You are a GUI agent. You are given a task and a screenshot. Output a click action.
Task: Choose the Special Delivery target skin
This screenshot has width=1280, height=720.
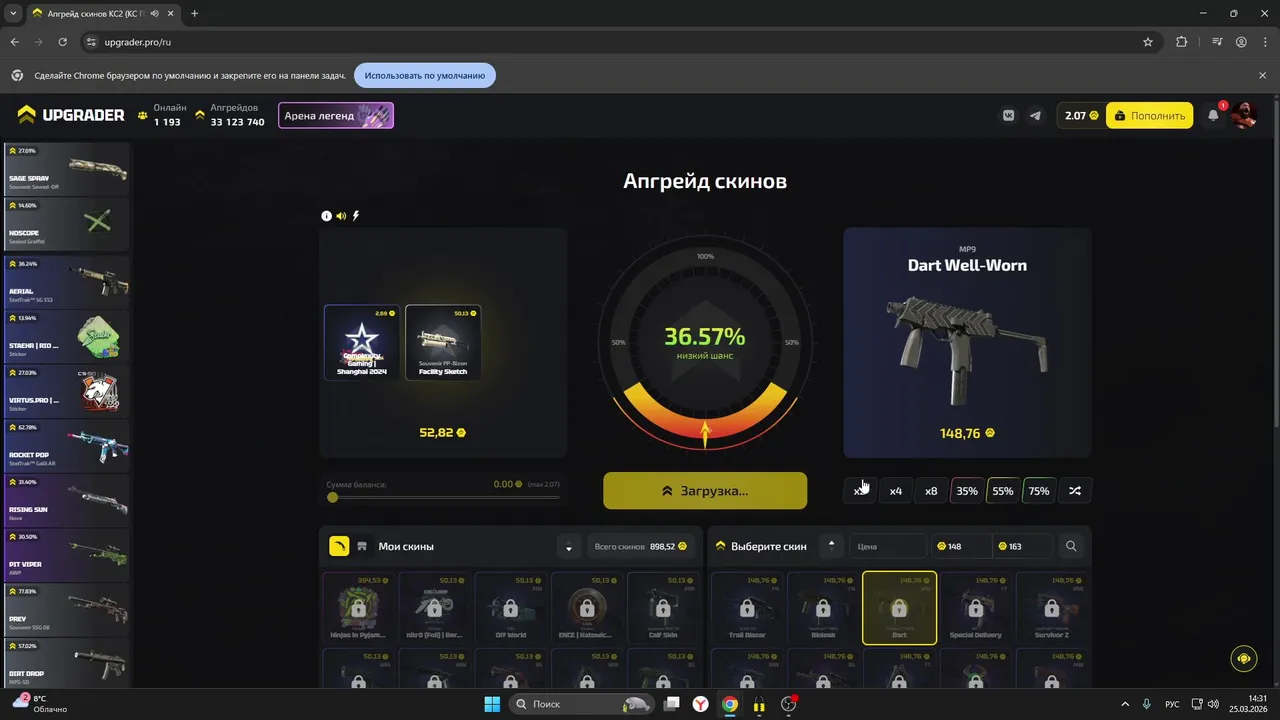click(x=975, y=608)
